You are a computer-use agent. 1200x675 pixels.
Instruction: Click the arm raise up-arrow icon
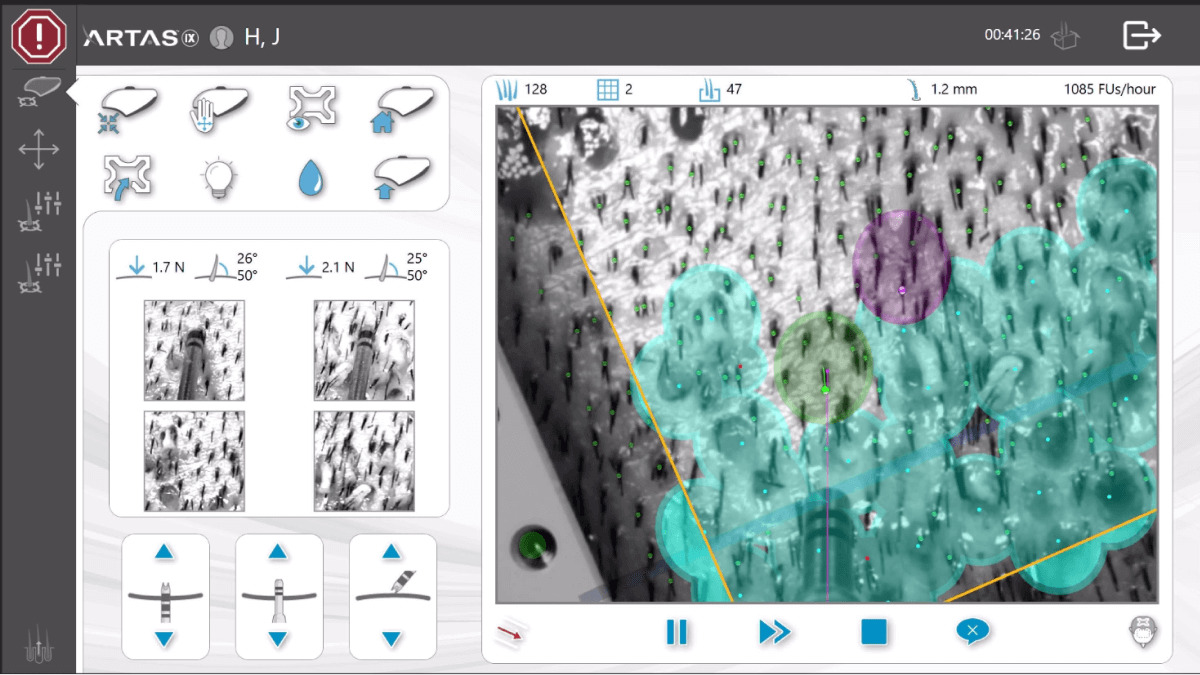coord(404,177)
